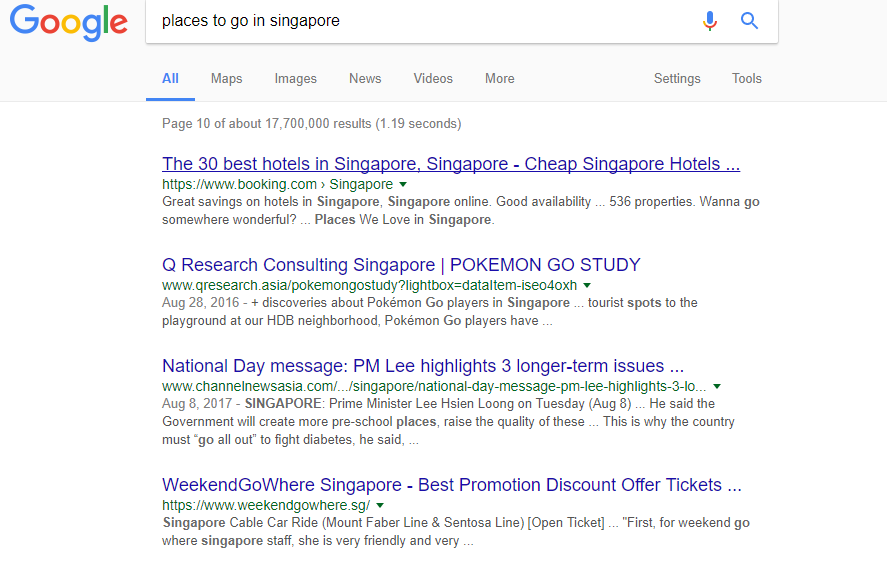The width and height of the screenshot is (887, 572).
Task: Open the More menu
Action: pyautogui.click(x=500, y=79)
